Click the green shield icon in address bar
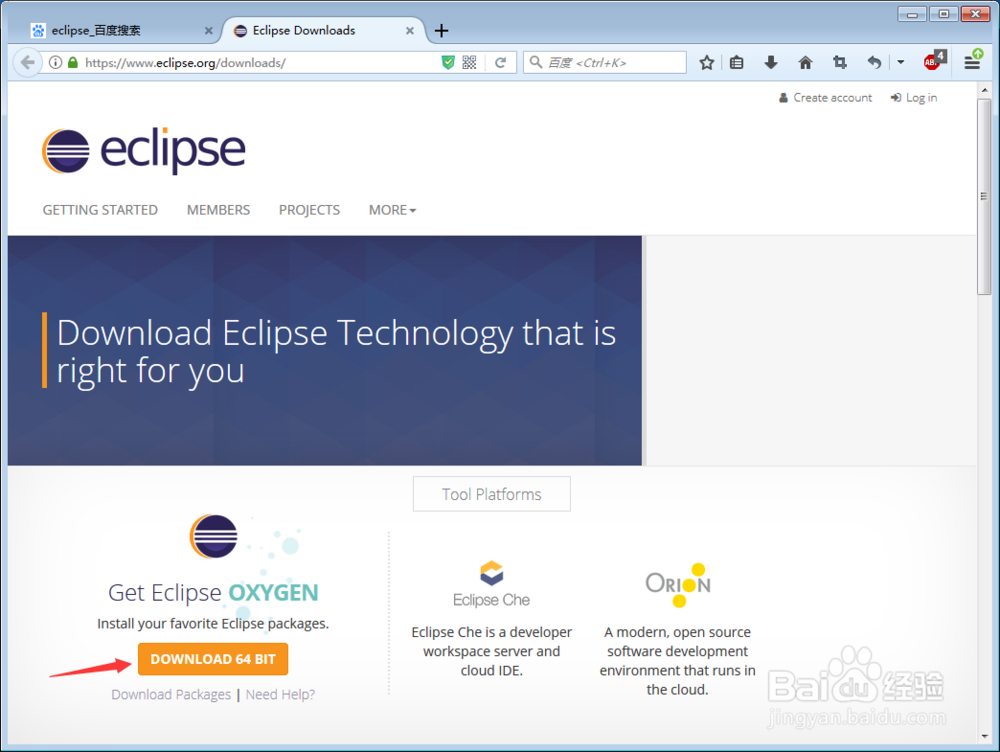This screenshot has height=752, width=1000. pyautogui.click(x=448, y=63)
